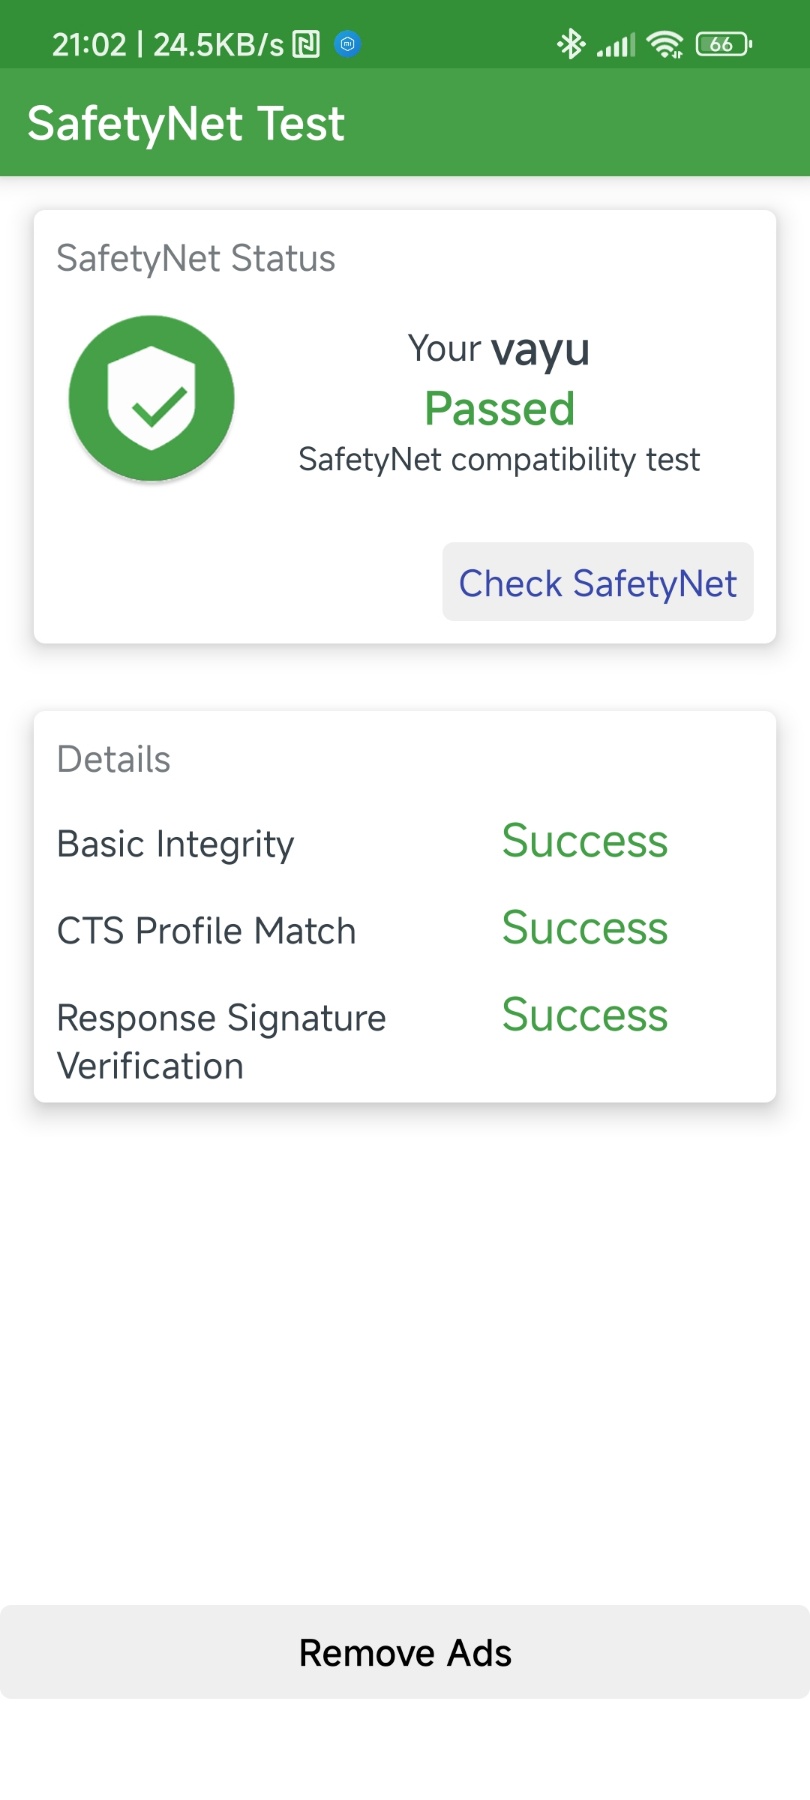Screen dimensions: 810x1800
Task: Tap the SafetyNet Test app title
Action: coord(186,124)
